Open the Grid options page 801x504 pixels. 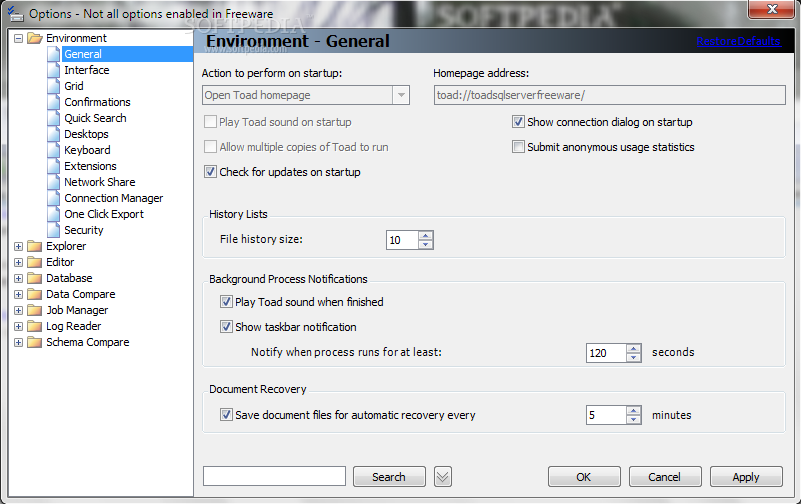pos(74,86)
